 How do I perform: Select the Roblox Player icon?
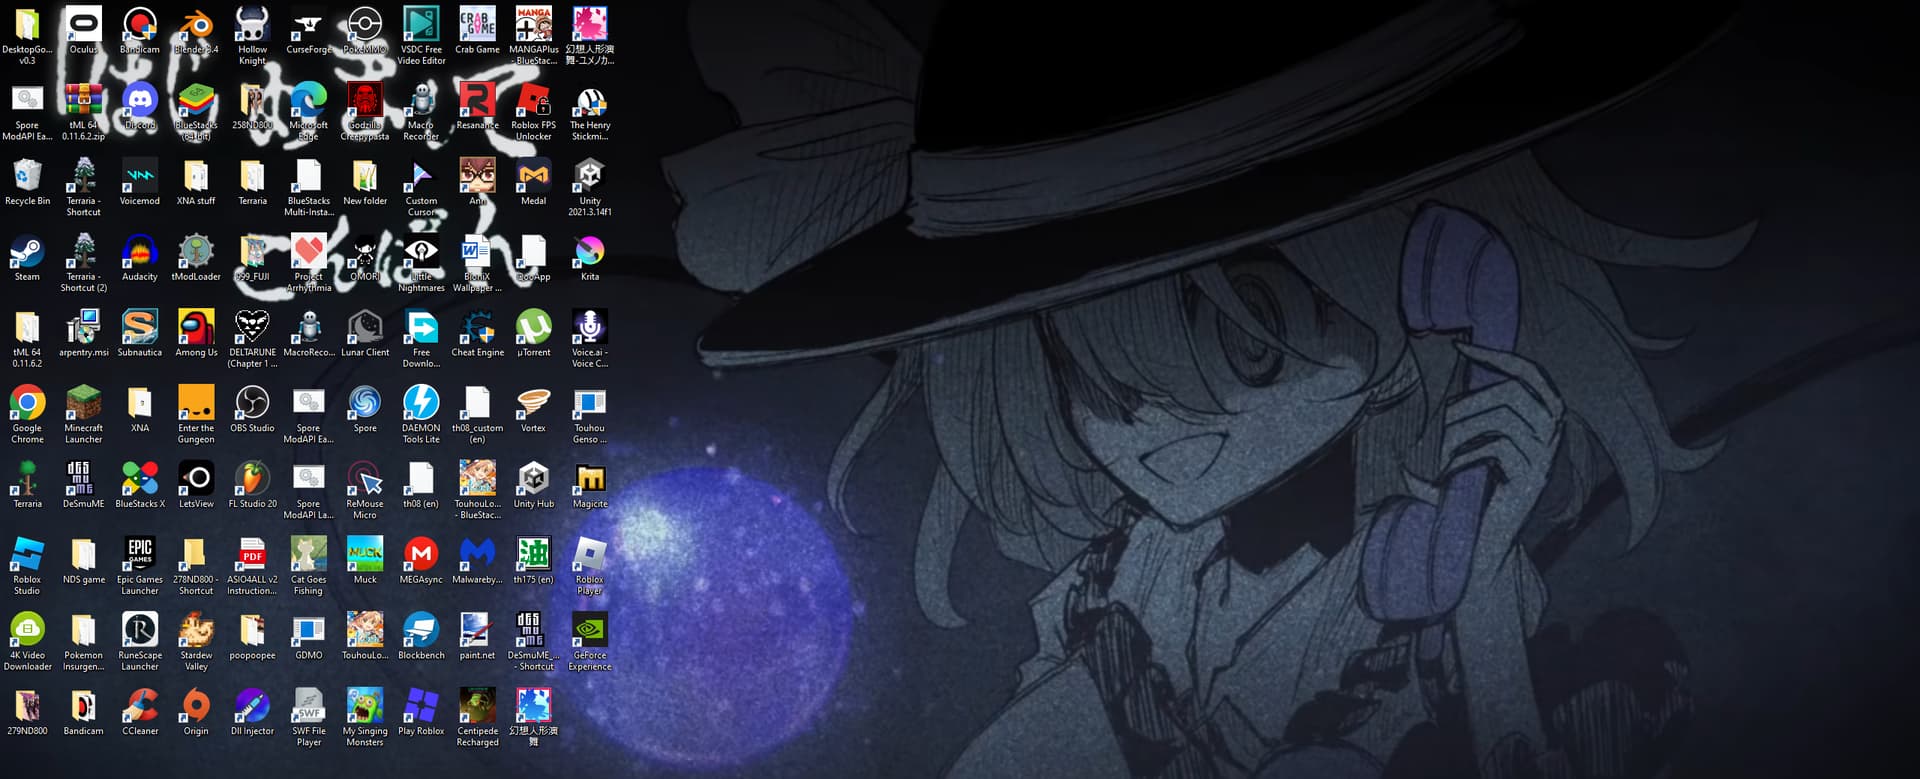click(590, 555)
